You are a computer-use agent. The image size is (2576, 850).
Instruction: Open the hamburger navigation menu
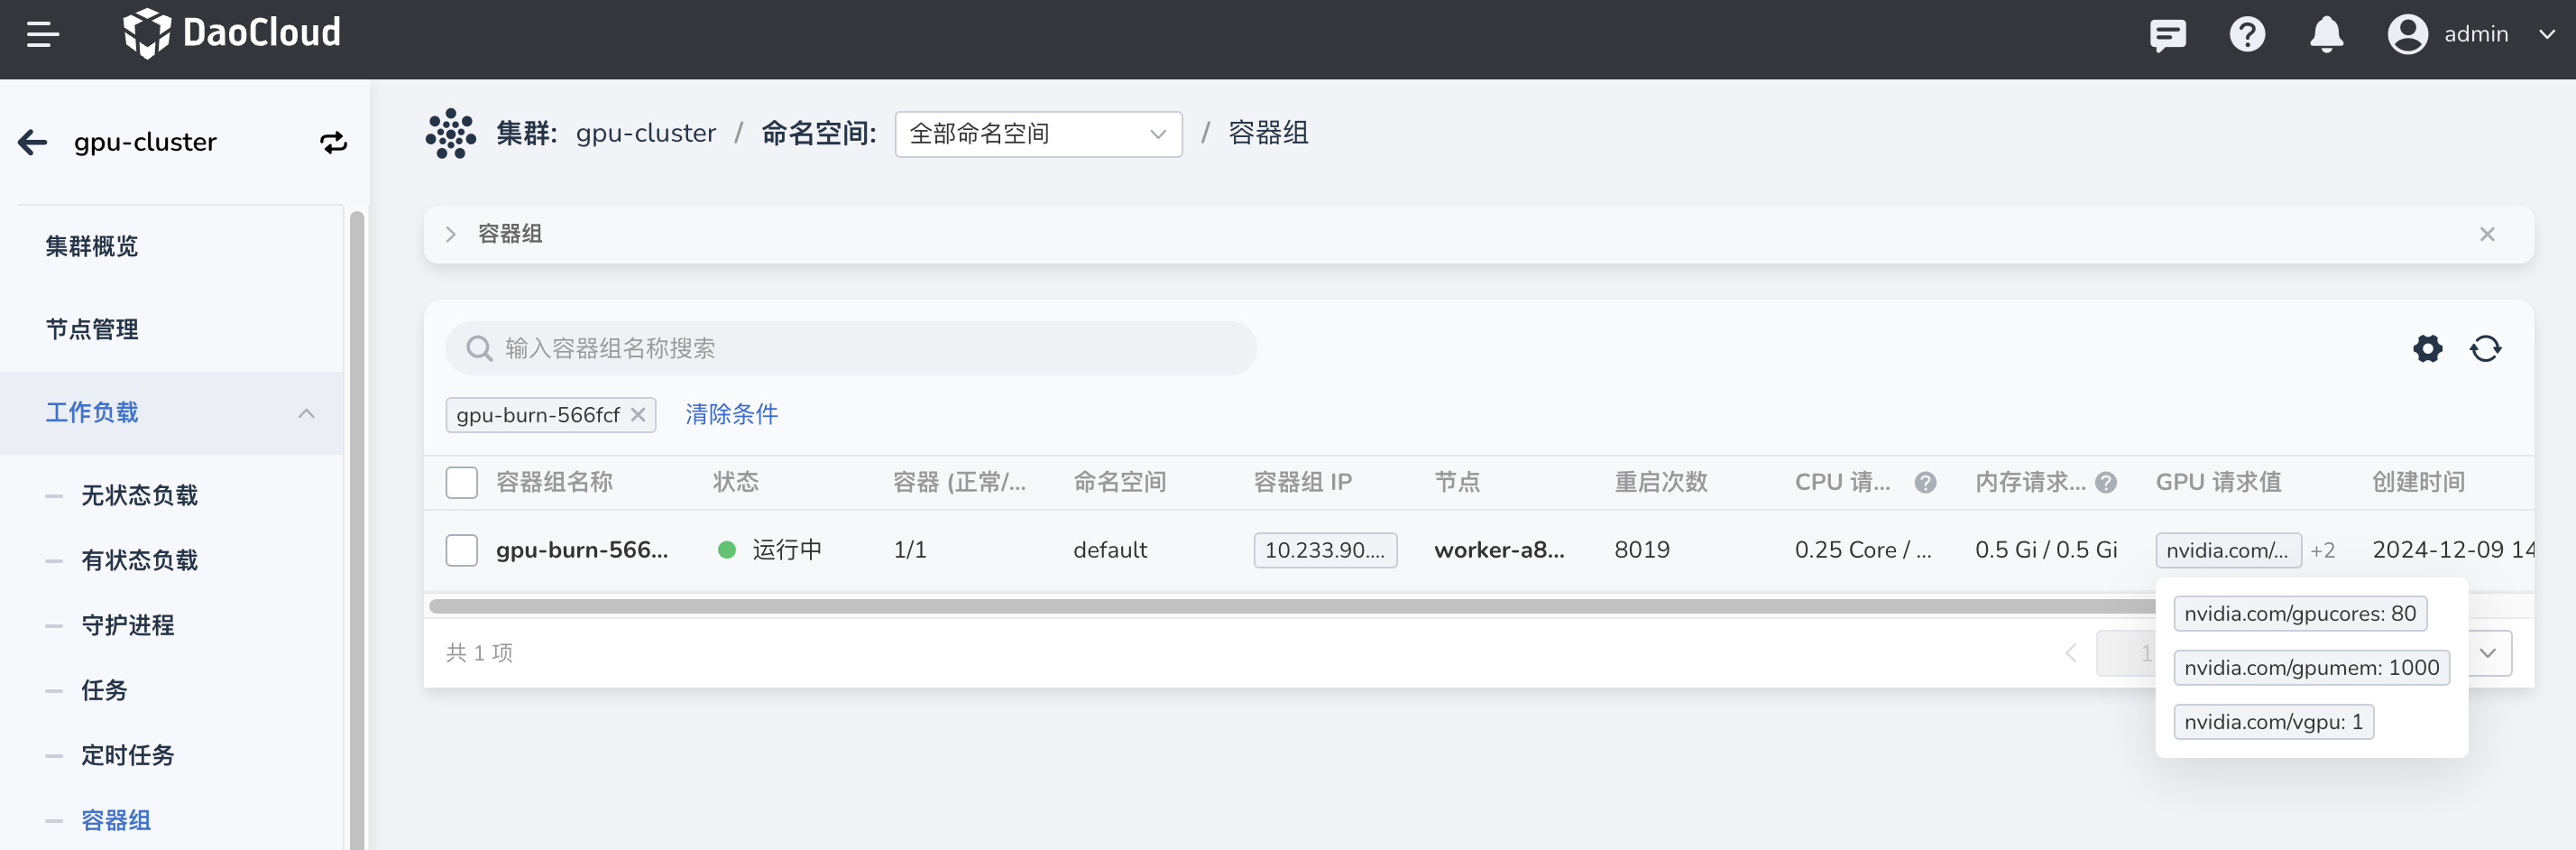[42, 35]
